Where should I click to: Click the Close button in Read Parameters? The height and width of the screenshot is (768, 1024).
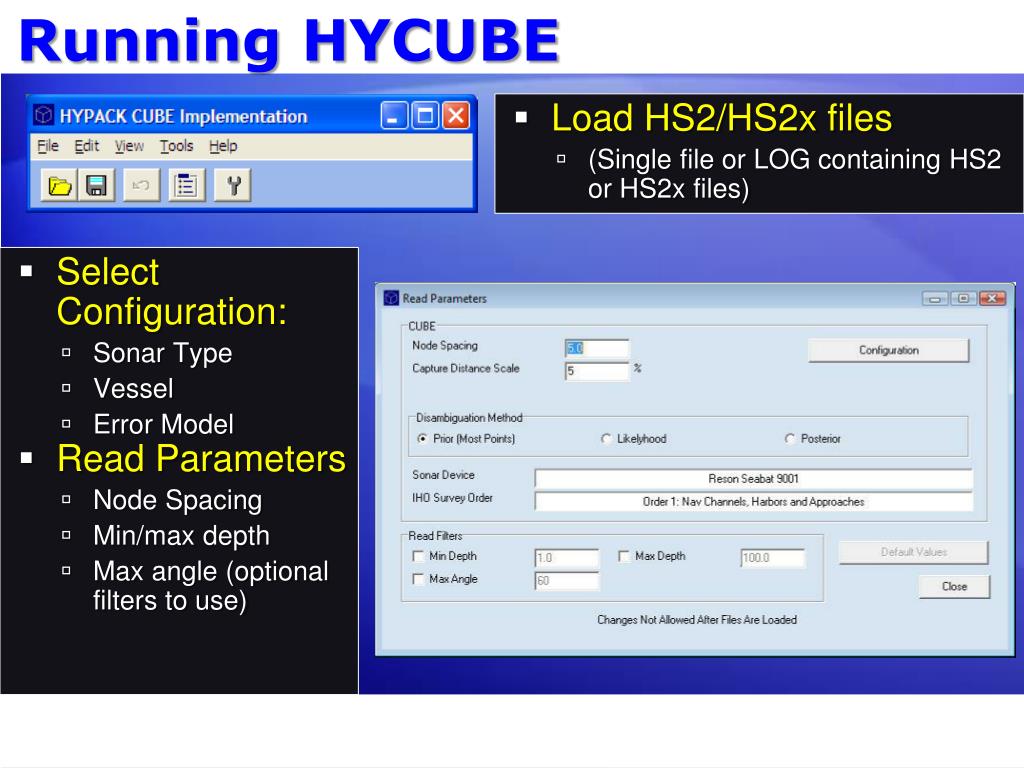point(954,586)
